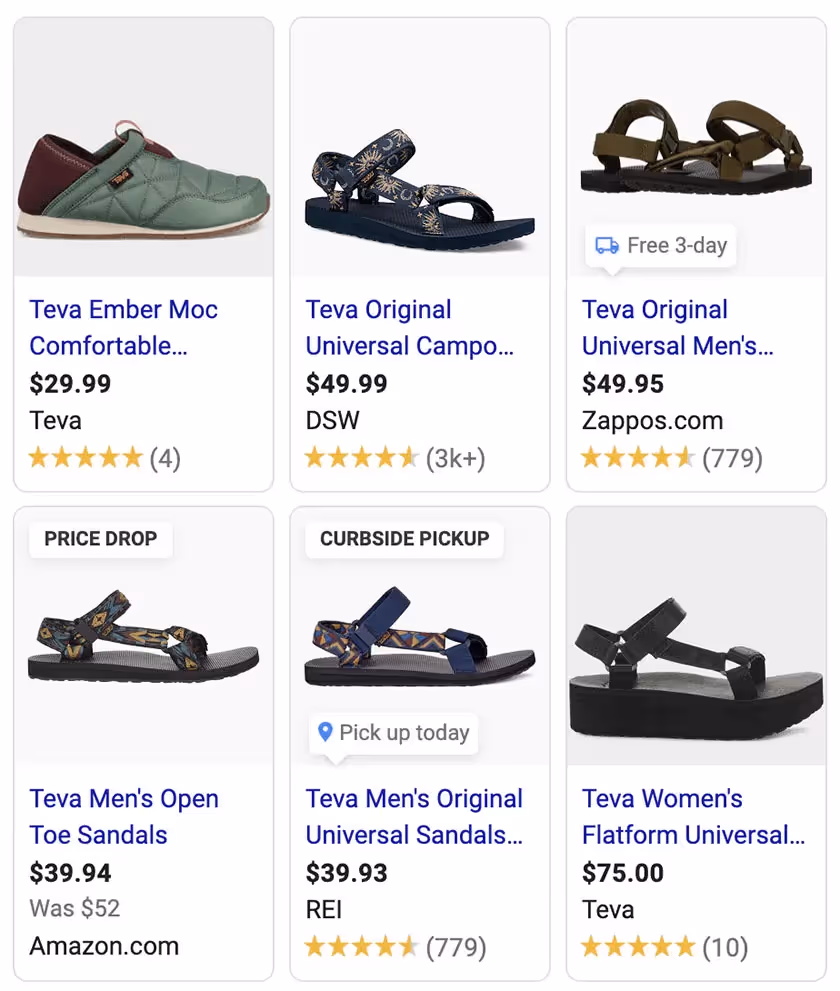This screenshot has width=840, height=991.
Task: Click the five-star rating under Teva Women's Flatform
Action: 637,947
